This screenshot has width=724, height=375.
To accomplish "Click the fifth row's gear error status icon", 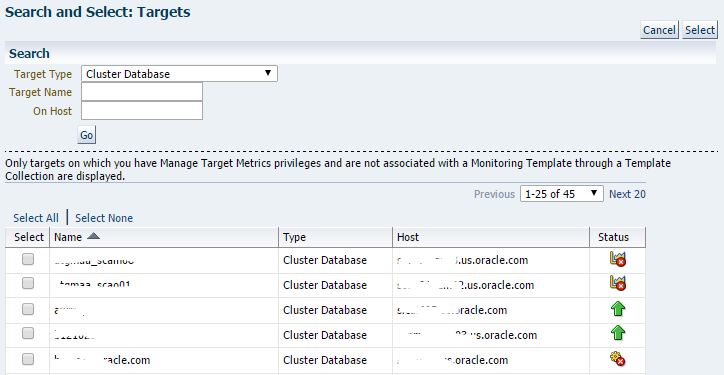I will (x=617, y=358).
